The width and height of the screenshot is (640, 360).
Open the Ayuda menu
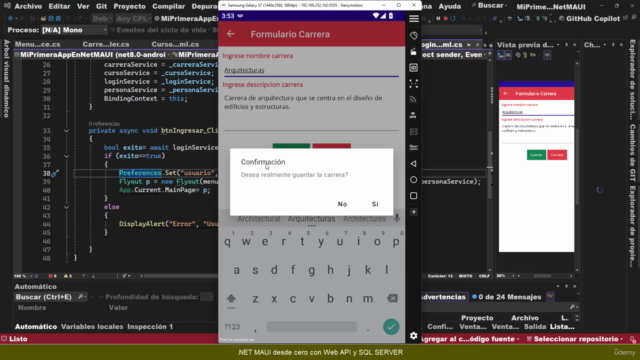[x=450, y=6]
